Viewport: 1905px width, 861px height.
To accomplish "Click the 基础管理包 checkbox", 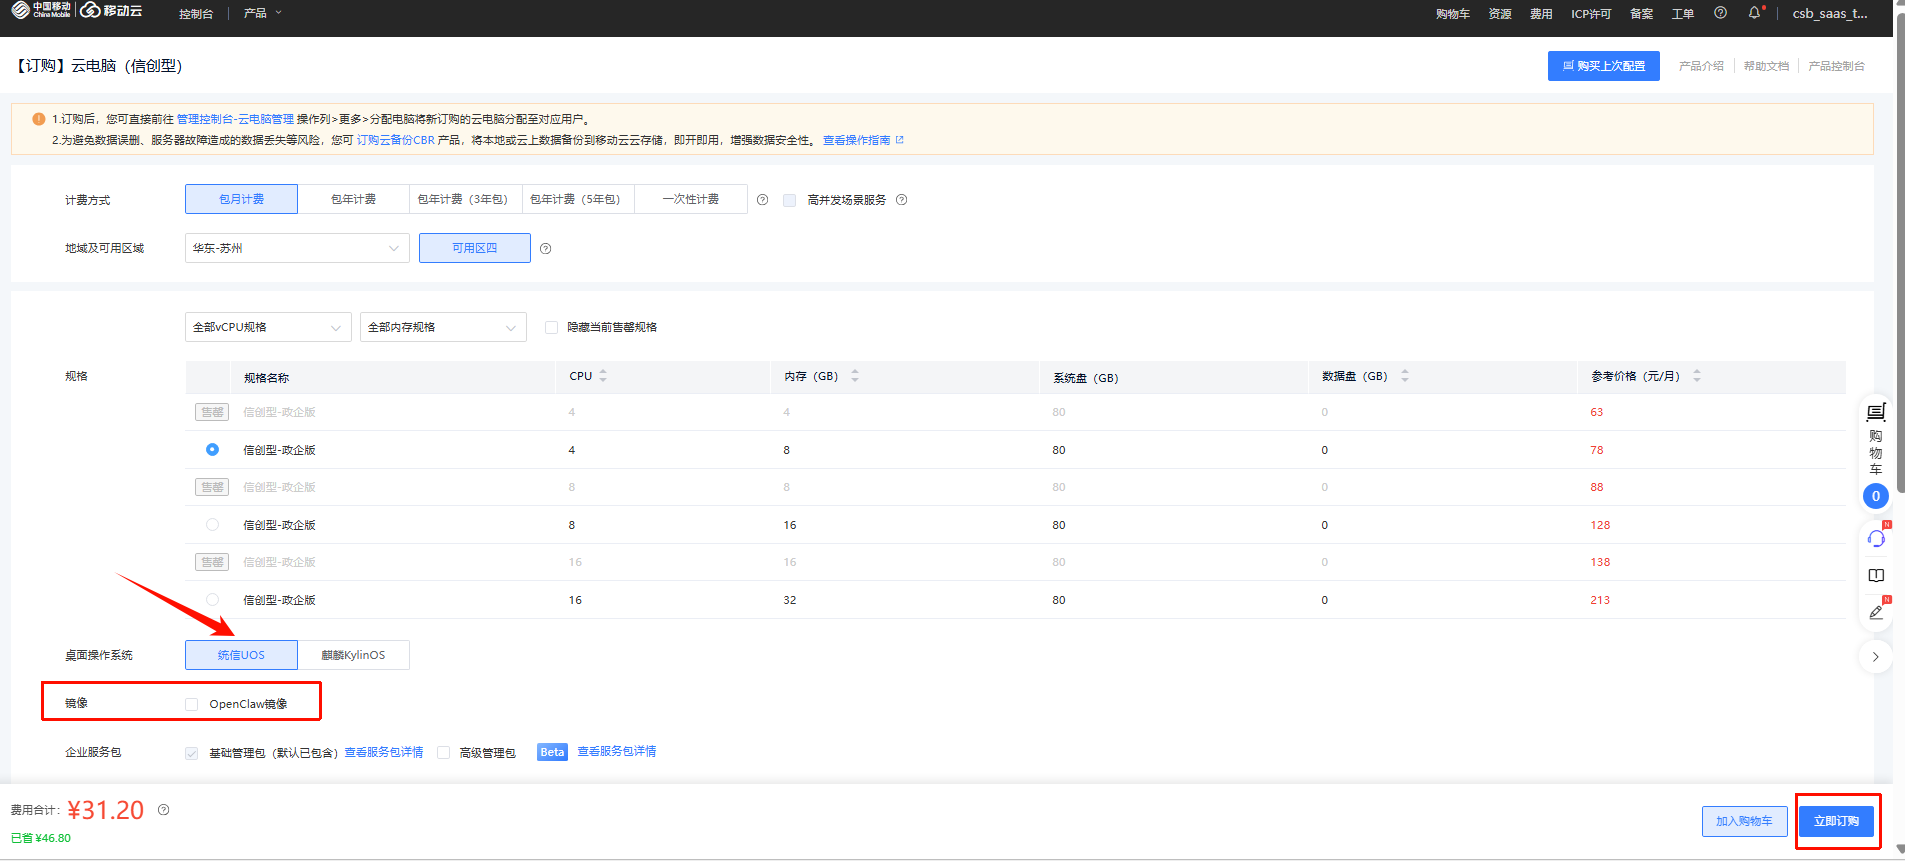I will [x=191, y=753].
